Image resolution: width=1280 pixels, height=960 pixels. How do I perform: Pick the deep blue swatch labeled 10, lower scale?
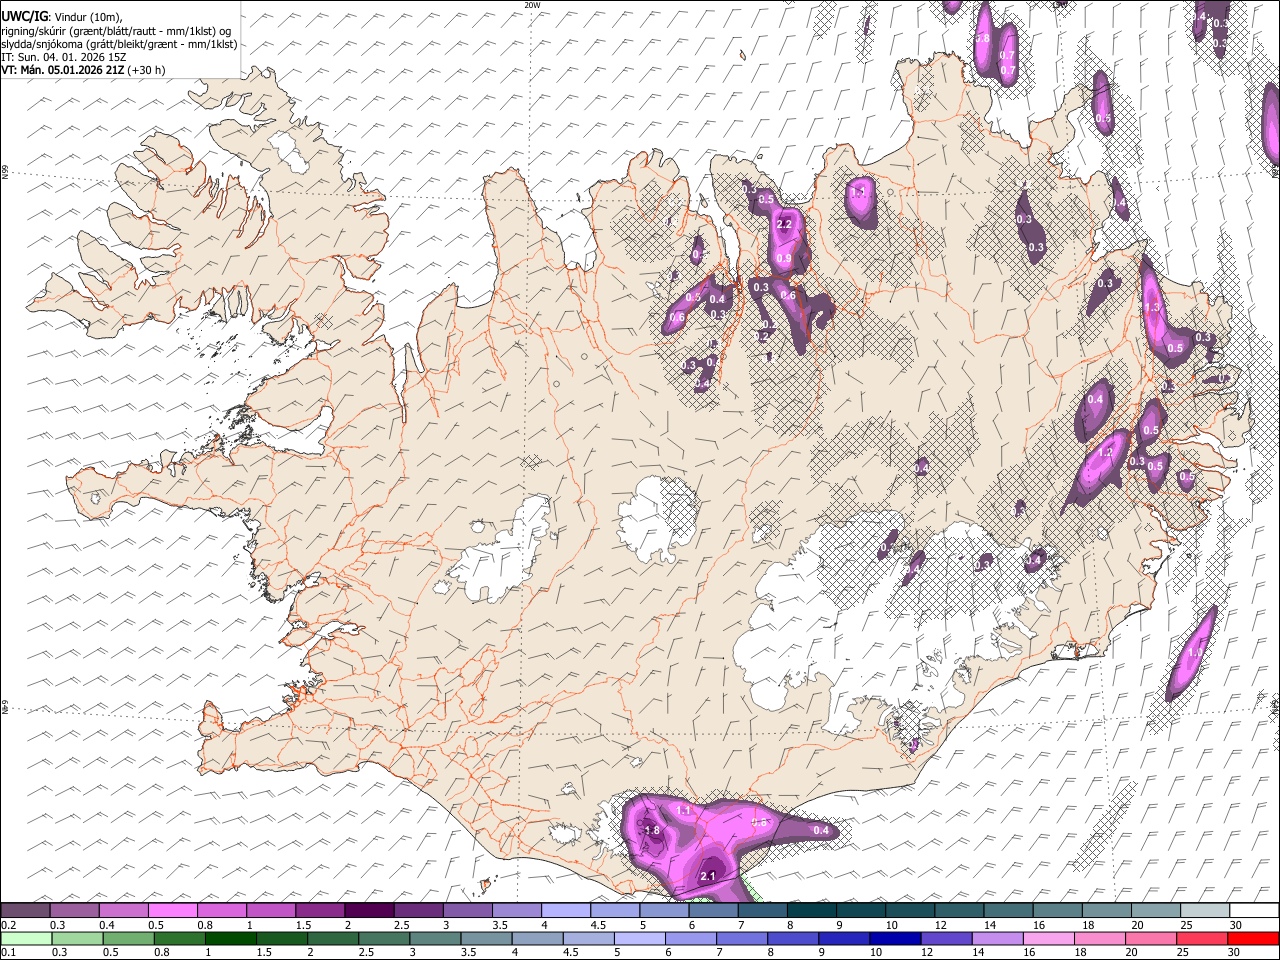click(x=895, y=939)
